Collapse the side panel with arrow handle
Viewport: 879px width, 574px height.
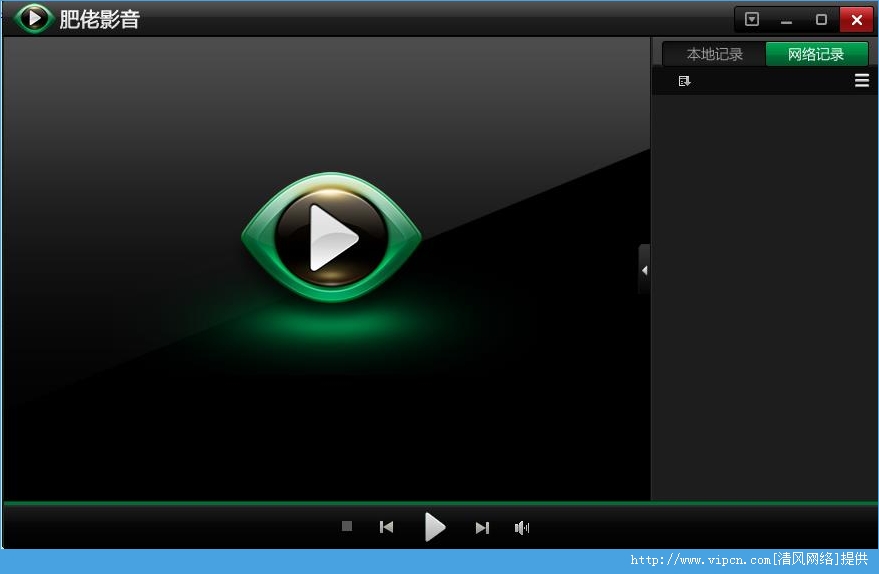[x=645, y=270]
